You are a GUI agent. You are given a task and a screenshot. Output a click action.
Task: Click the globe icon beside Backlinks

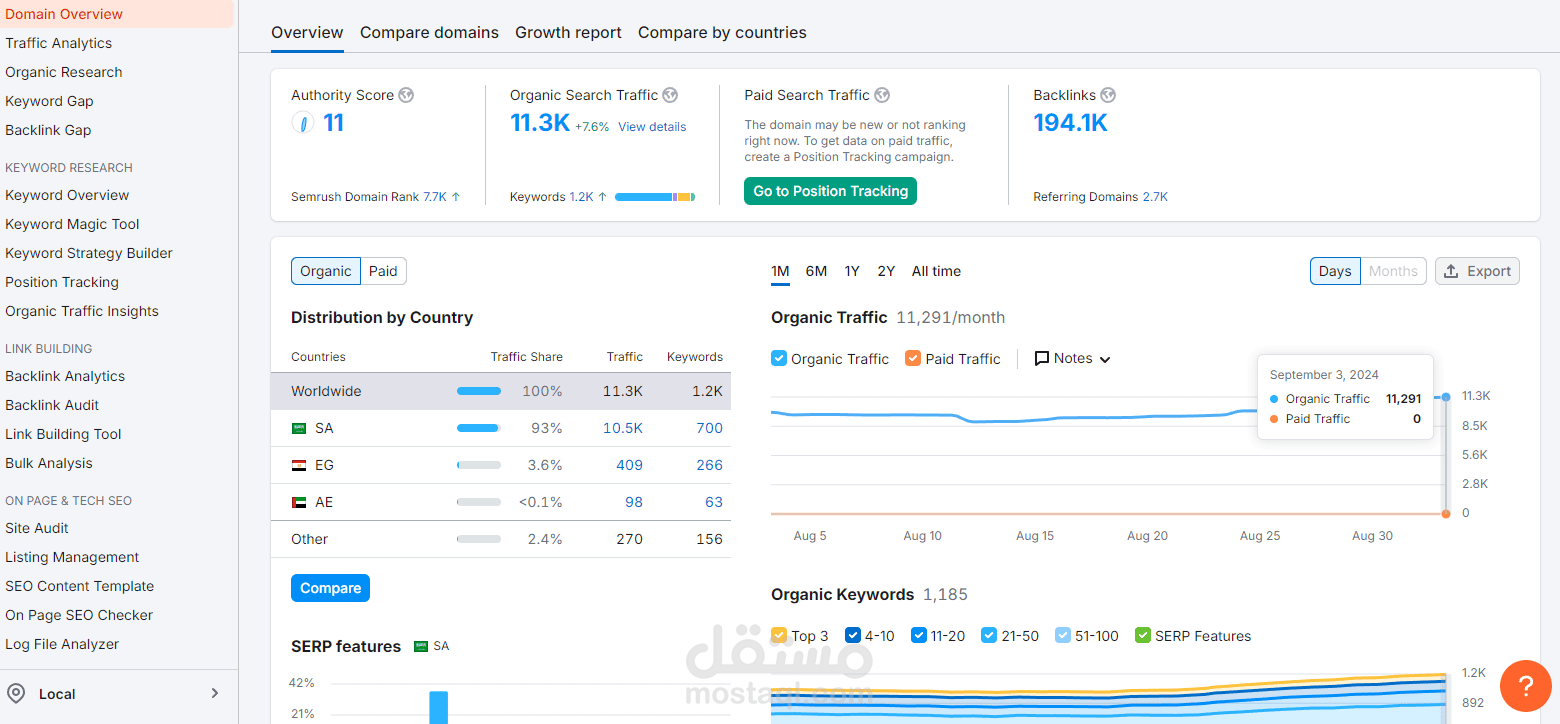tap(1108, 95)
